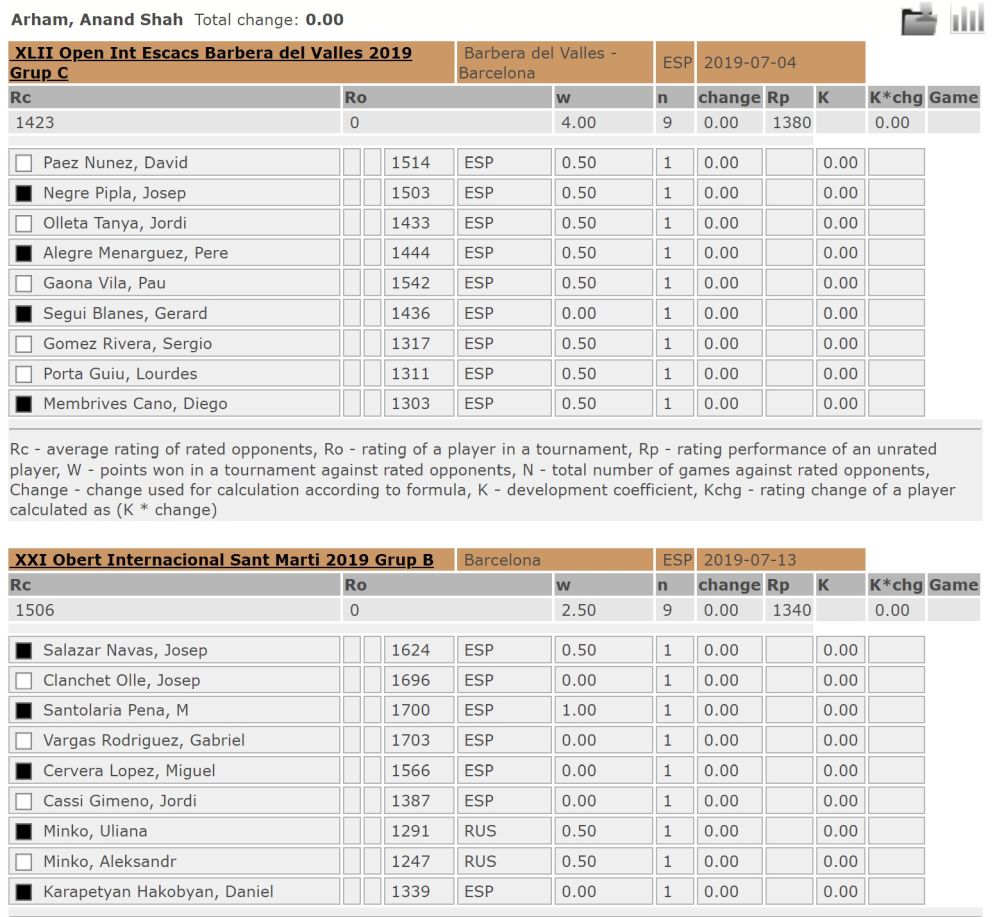
Task: Click the rating 1703 for Vargas Rodriguez
Action: tap(410, 741)
